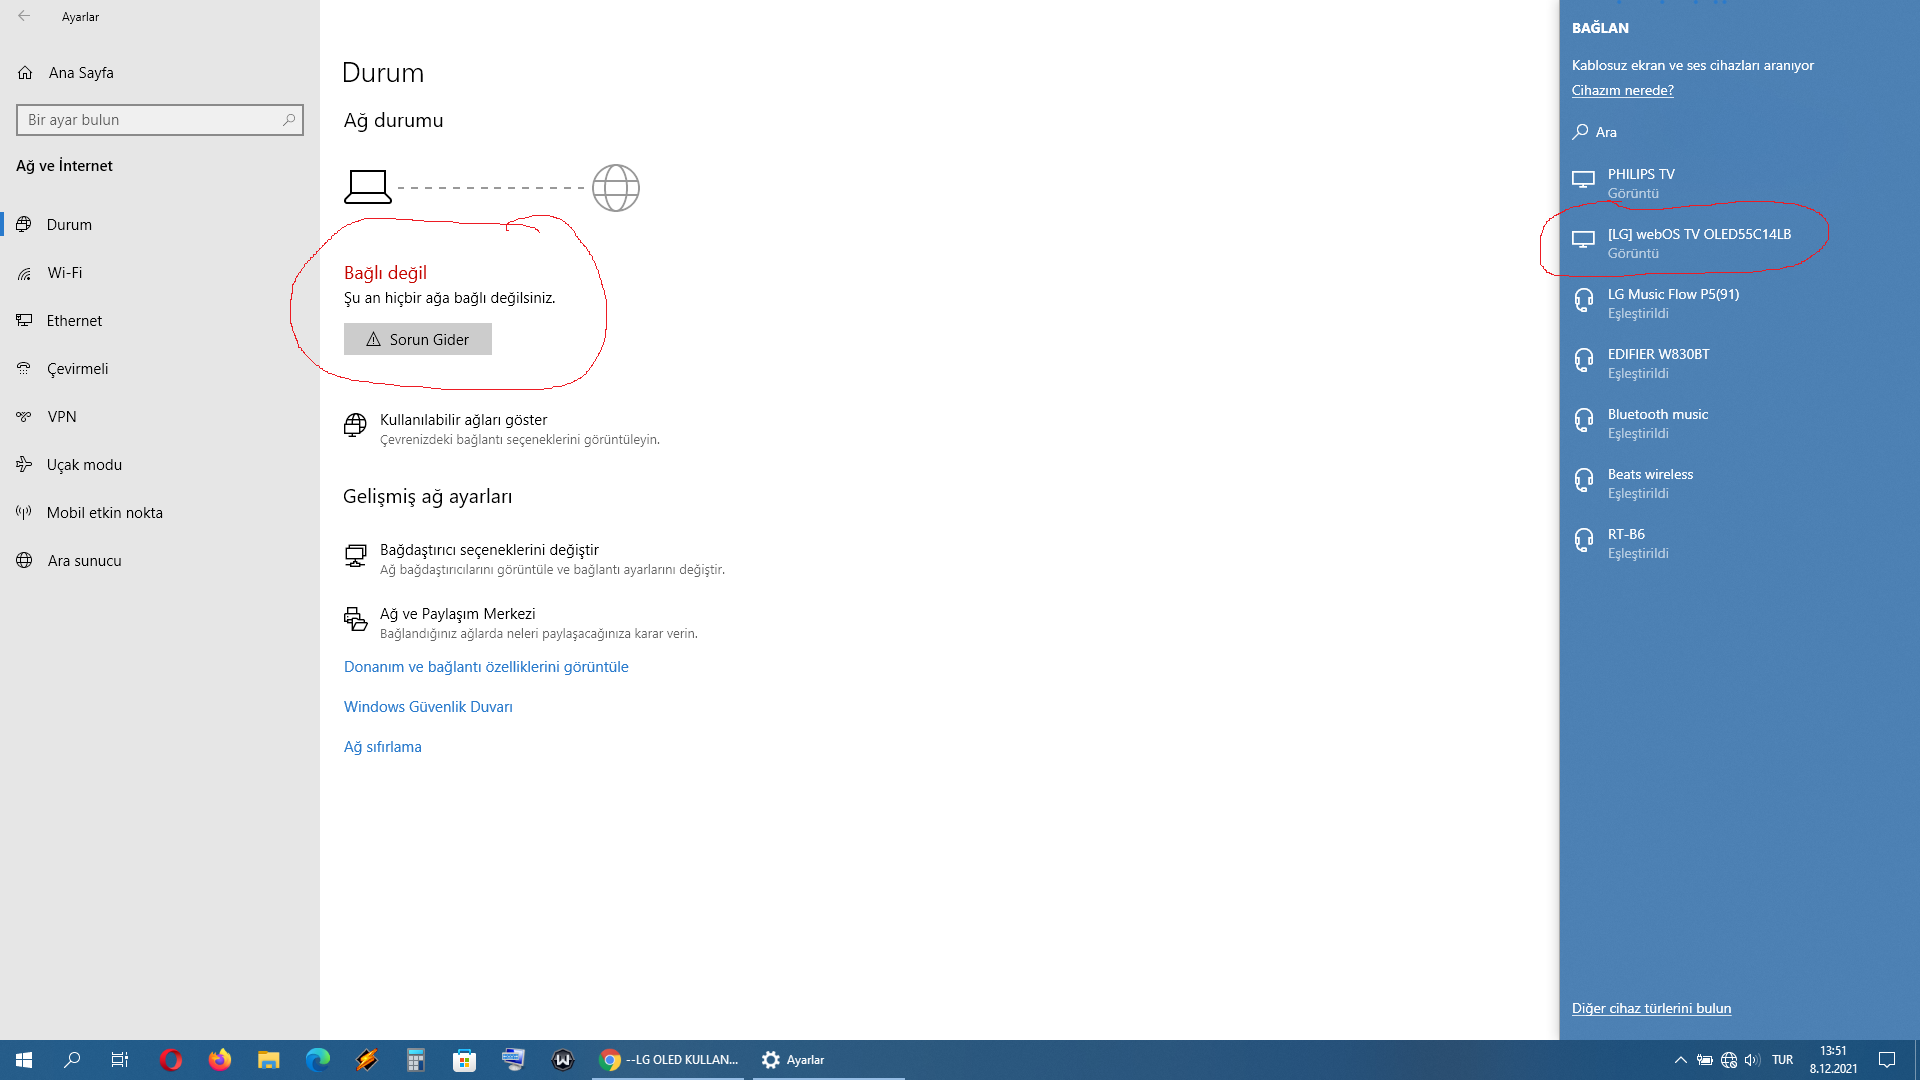Select Beats wireless device

[1740, 483]
